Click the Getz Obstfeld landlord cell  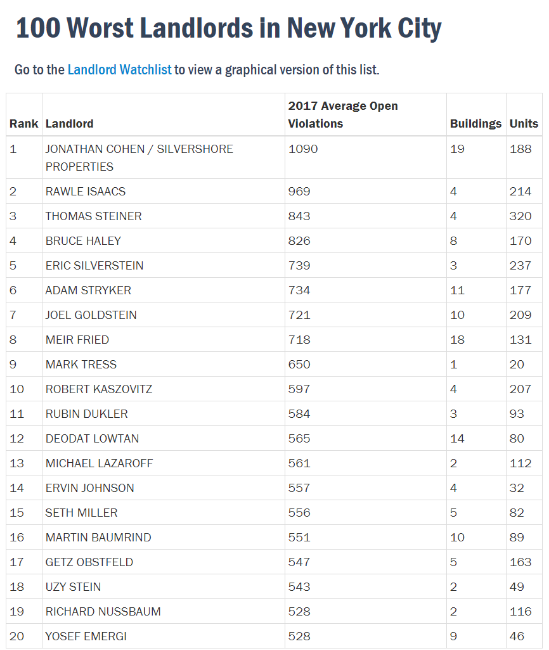coord(163,562)
